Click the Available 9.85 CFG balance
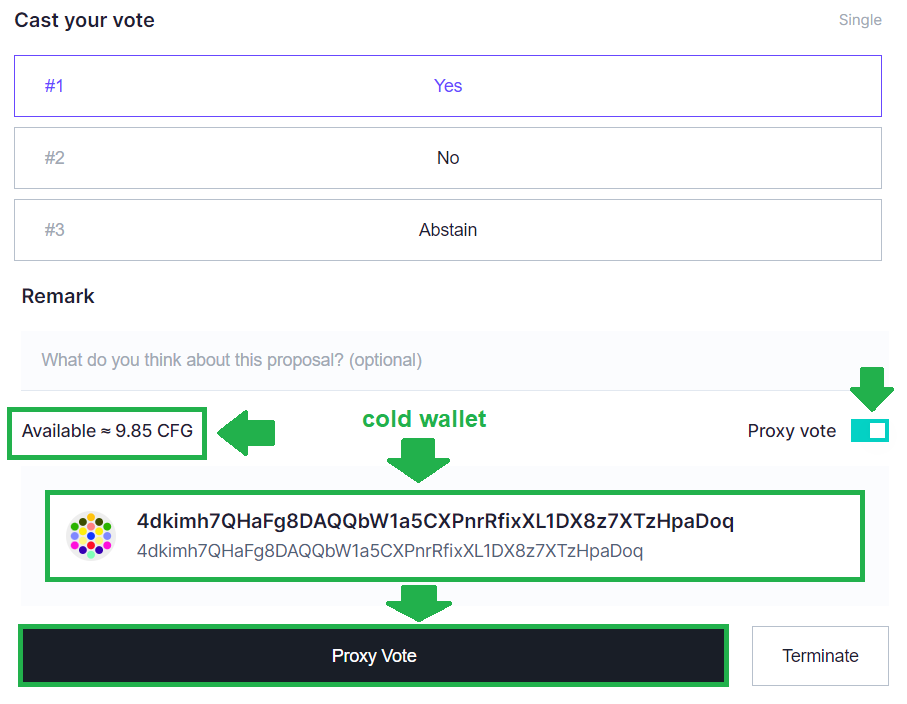 pos(107,432)
